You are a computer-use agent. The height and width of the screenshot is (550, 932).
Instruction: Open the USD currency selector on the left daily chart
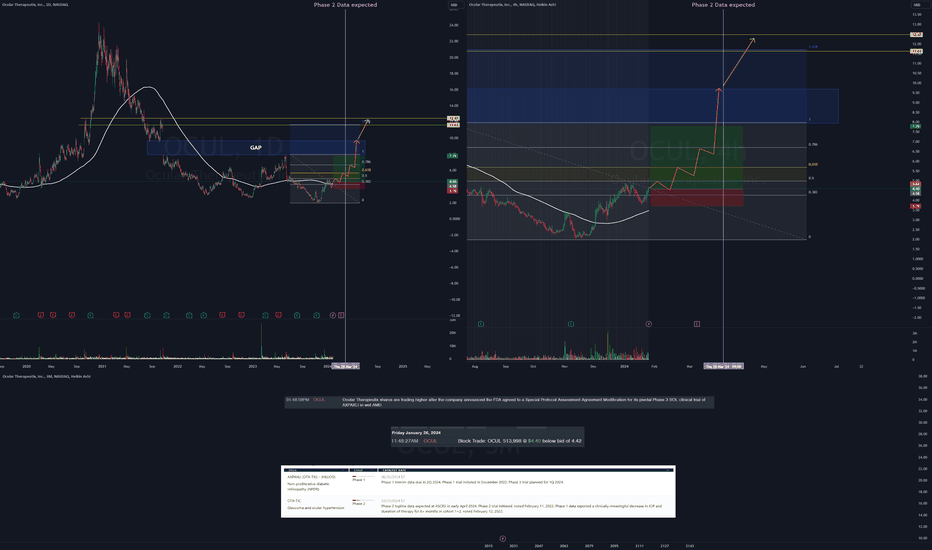click(x=455, y=5)
